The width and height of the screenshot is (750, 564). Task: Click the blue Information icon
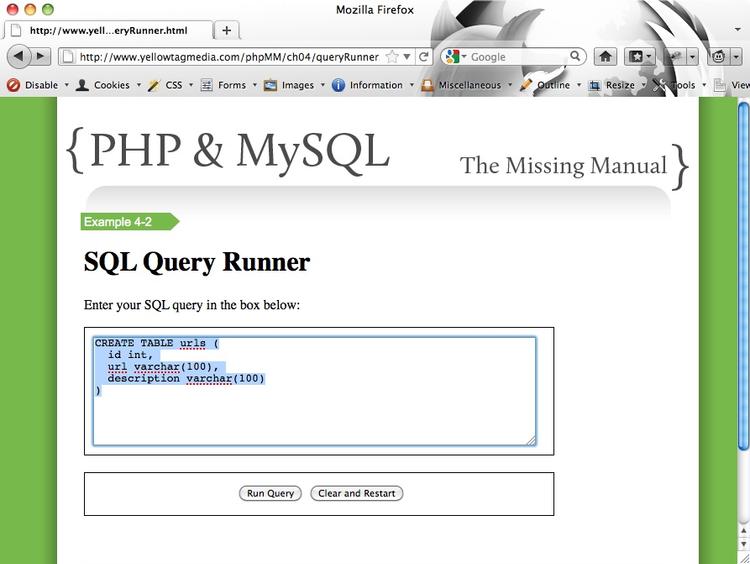coord(338,85)
